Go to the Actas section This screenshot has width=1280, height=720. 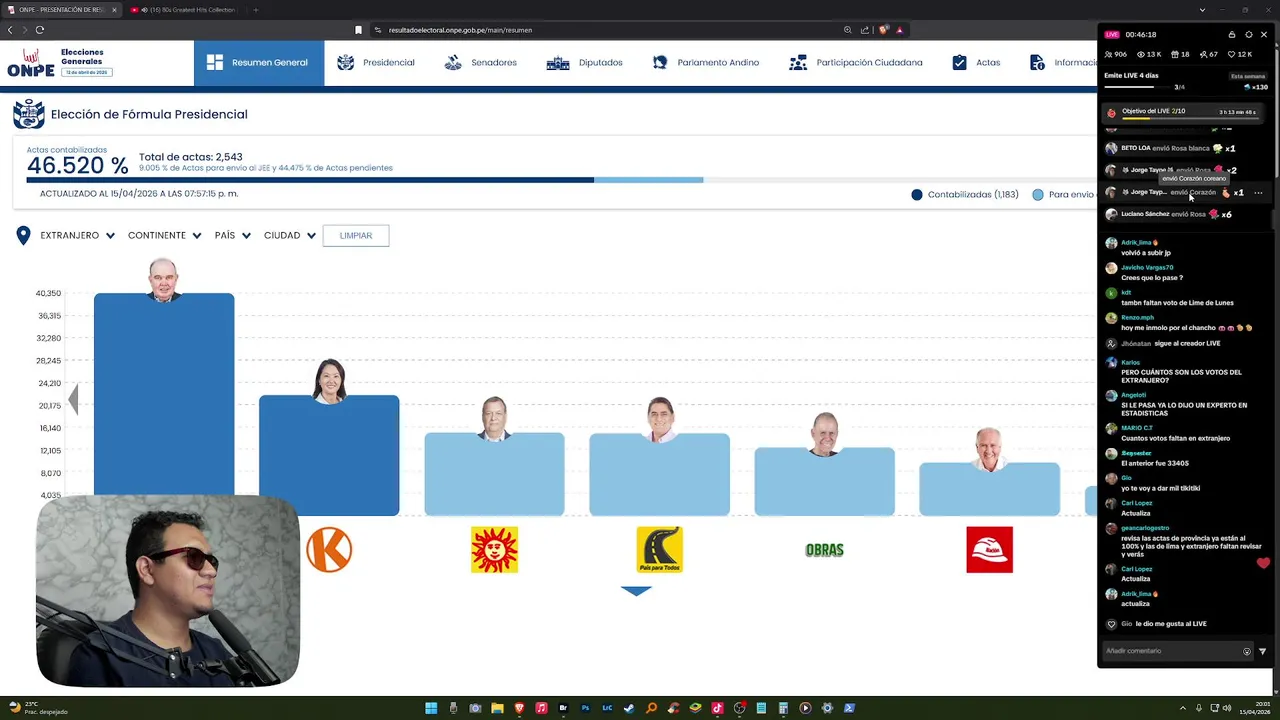(976, 63)
